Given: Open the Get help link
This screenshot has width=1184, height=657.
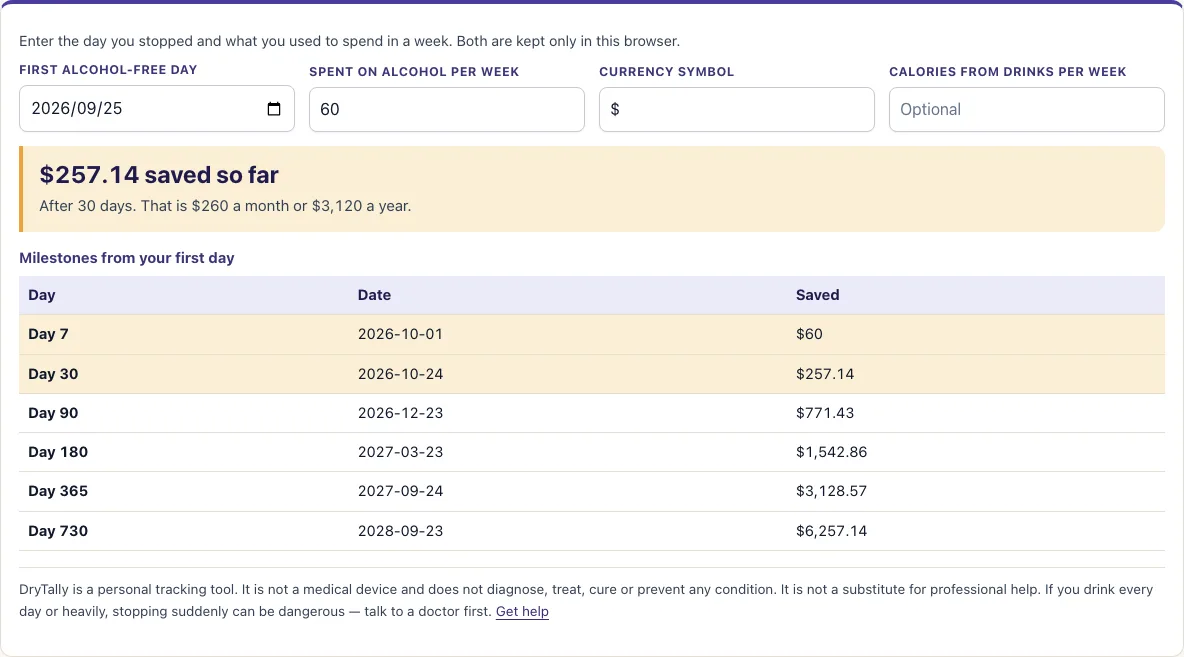Looking at the screenshot, I should coord(522,612).
